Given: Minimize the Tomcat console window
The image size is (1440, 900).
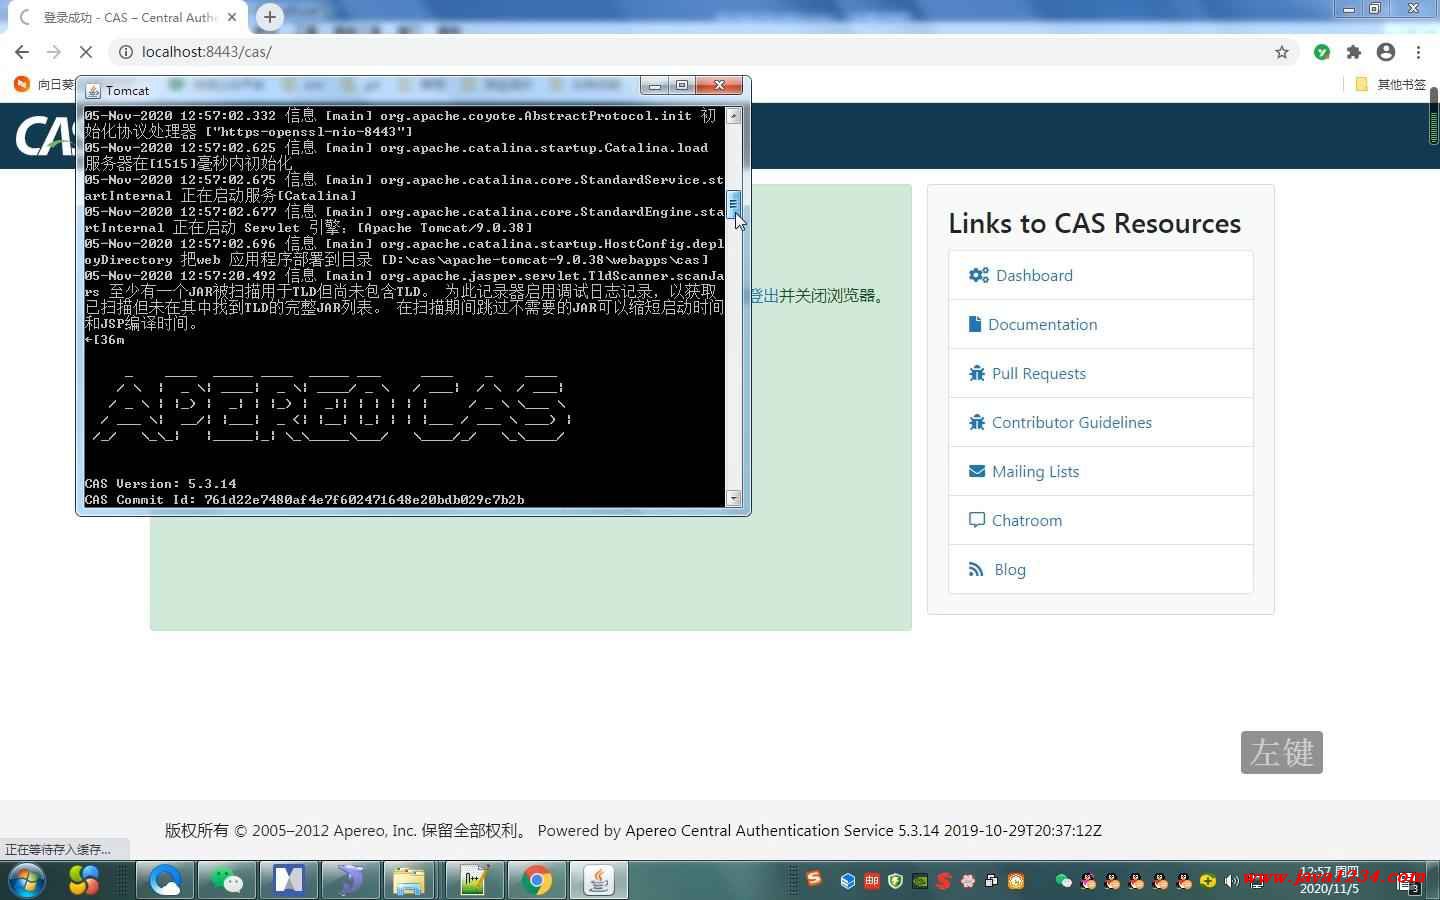Looking at the screenshot, I should pyautogui.click(x=655, y=86).
